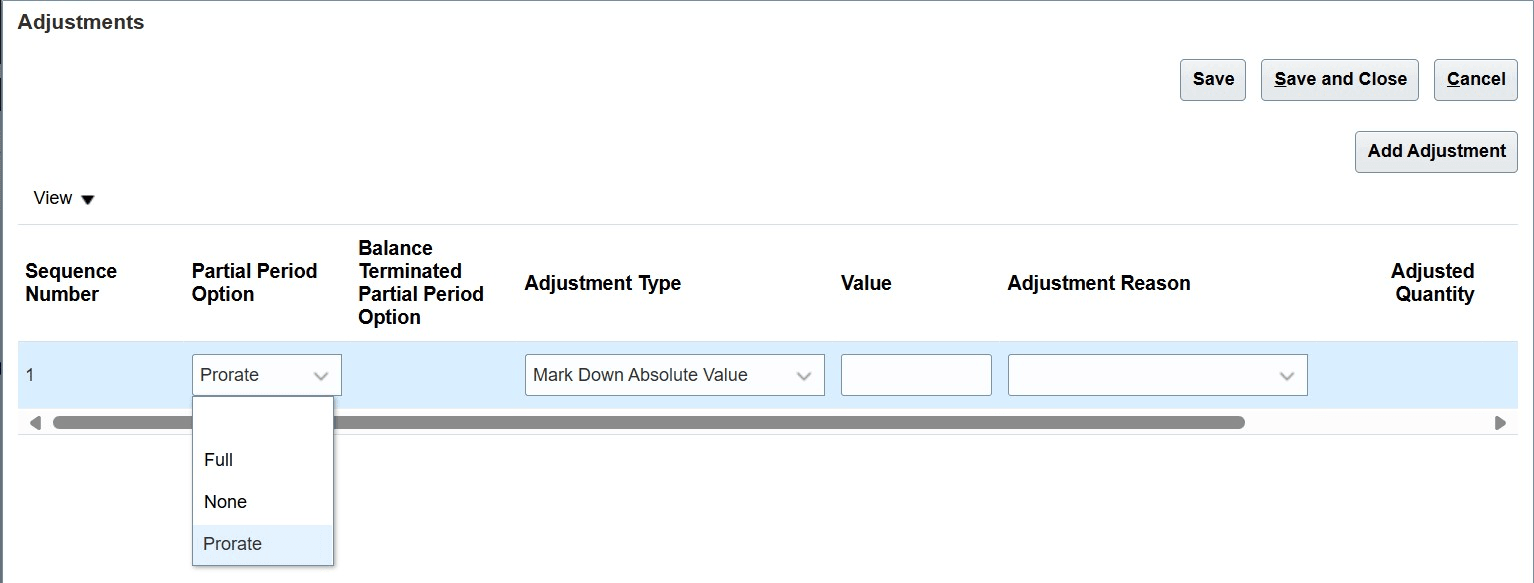Click the Cancel button
1534x583 pixels.
point(1475,79)
